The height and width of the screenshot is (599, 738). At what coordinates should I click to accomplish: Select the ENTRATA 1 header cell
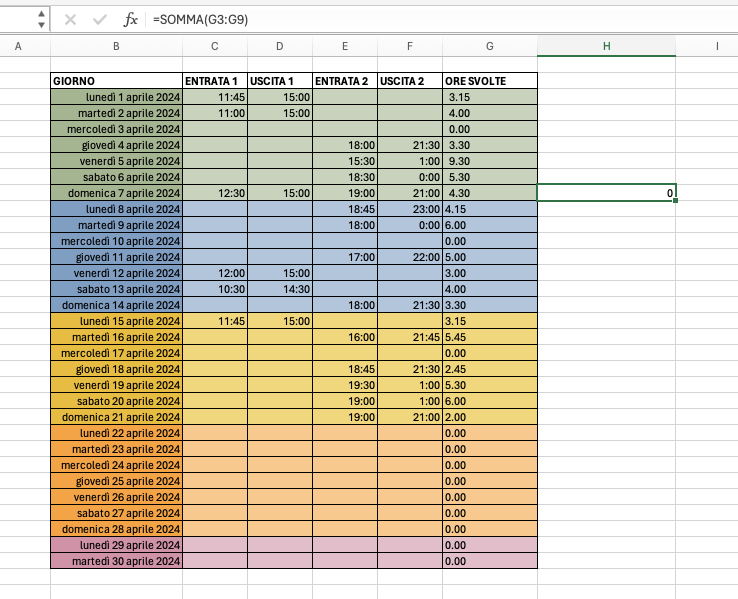pyautogui.click(x=215, y=81)
